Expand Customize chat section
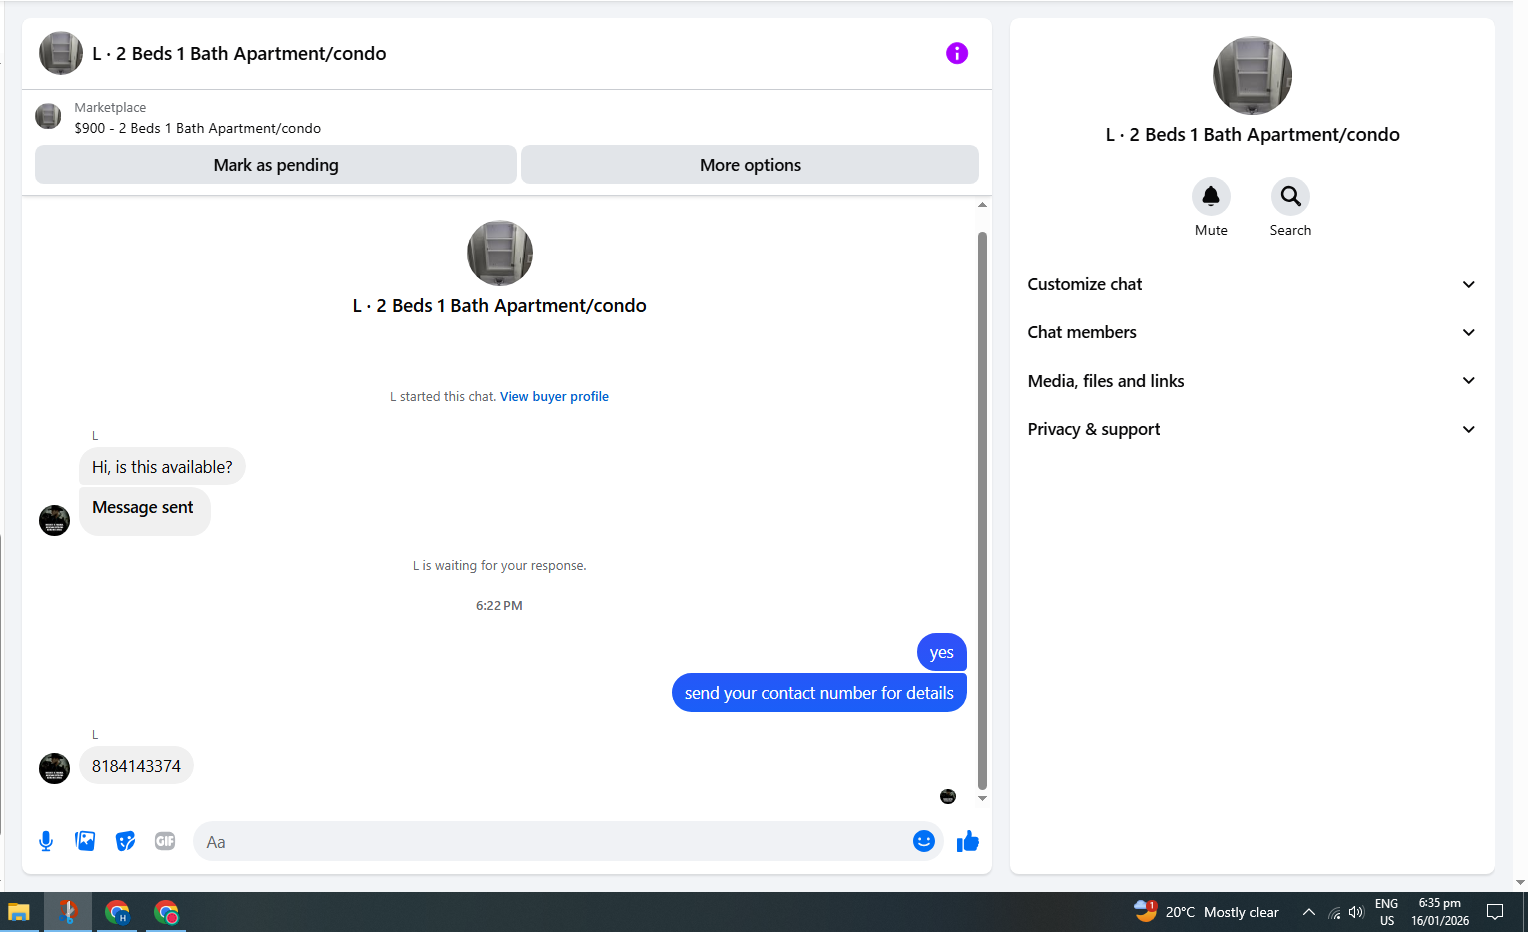Viewport: 1528px width, 932px height. (x=1252, y=284)
